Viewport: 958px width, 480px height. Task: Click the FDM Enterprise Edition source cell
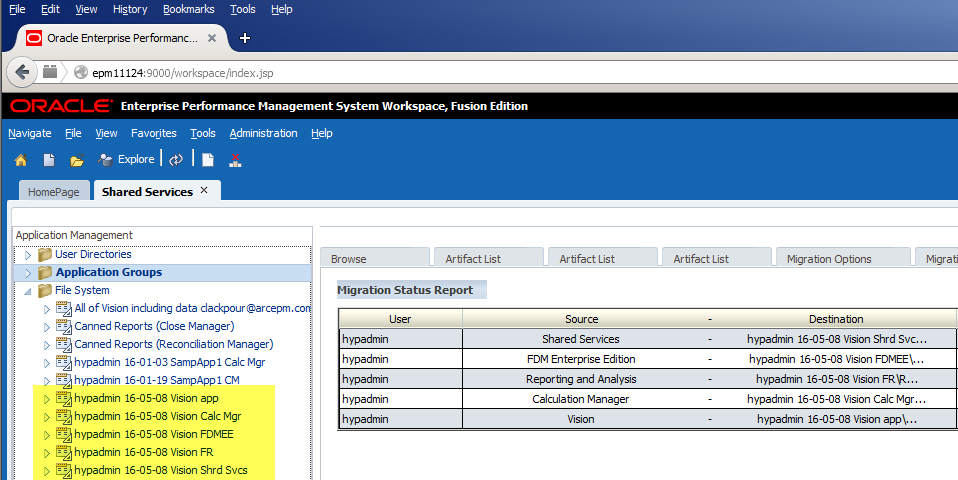click(x=581, y=359)
